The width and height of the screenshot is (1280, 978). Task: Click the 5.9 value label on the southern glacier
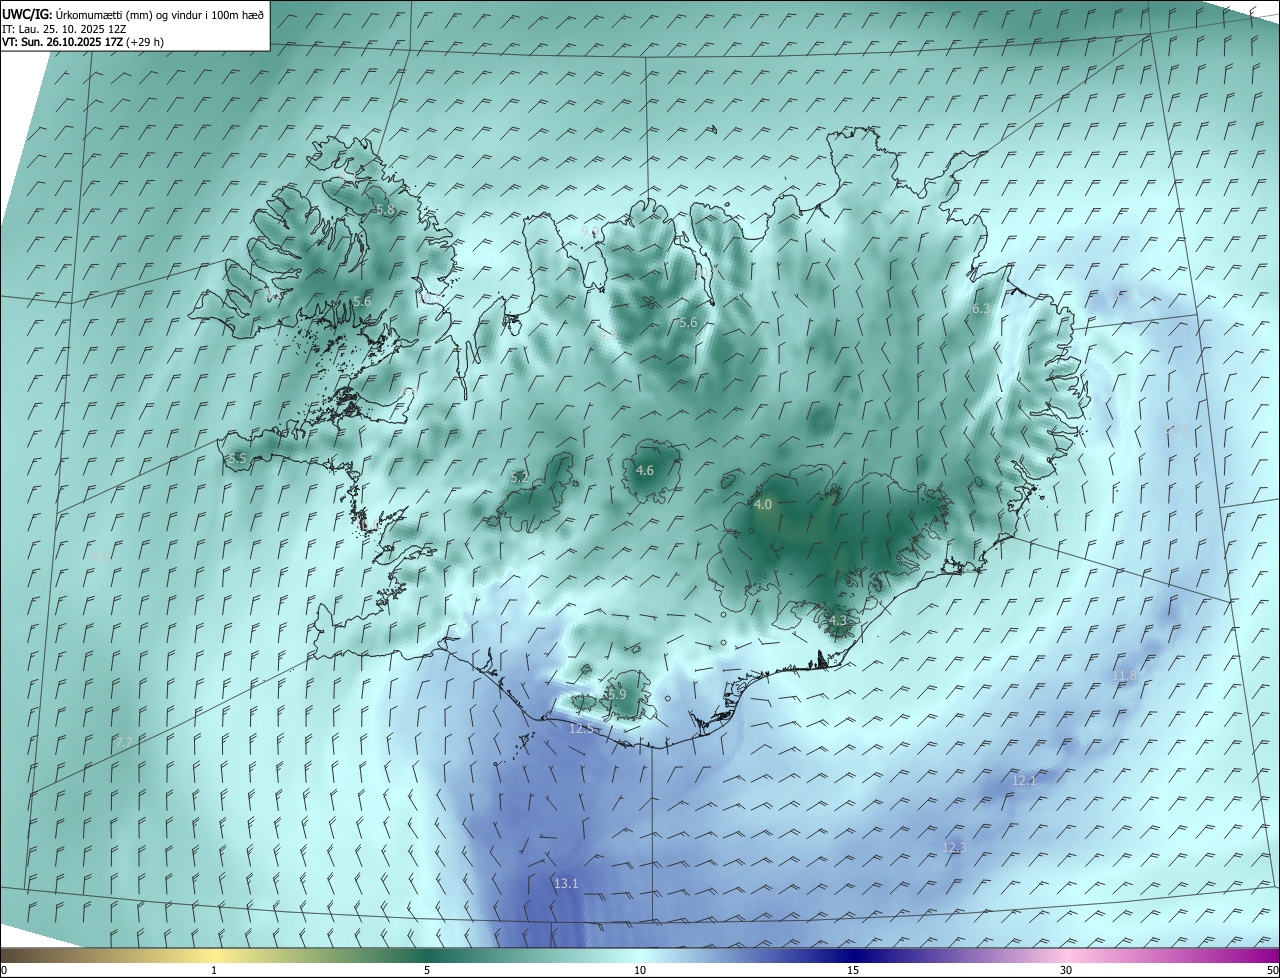point(617,694)
